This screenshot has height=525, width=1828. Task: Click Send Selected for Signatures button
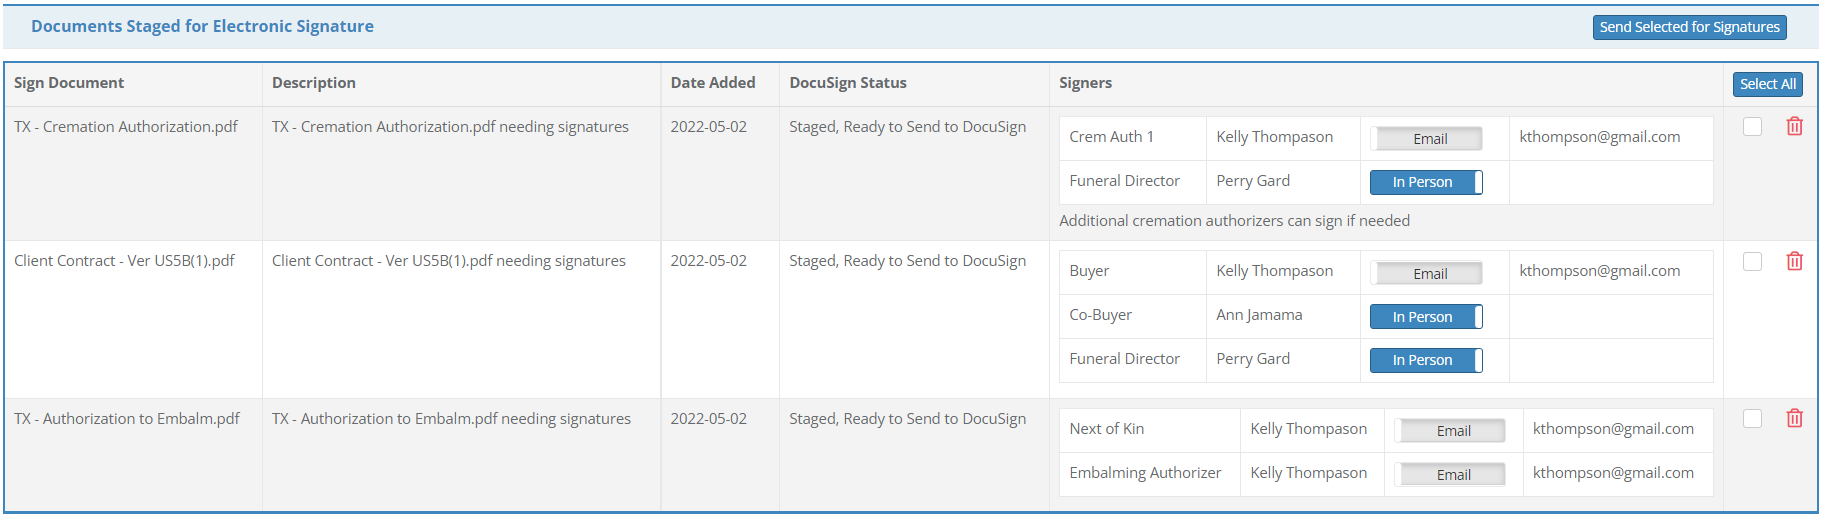tap(1689, 27)
